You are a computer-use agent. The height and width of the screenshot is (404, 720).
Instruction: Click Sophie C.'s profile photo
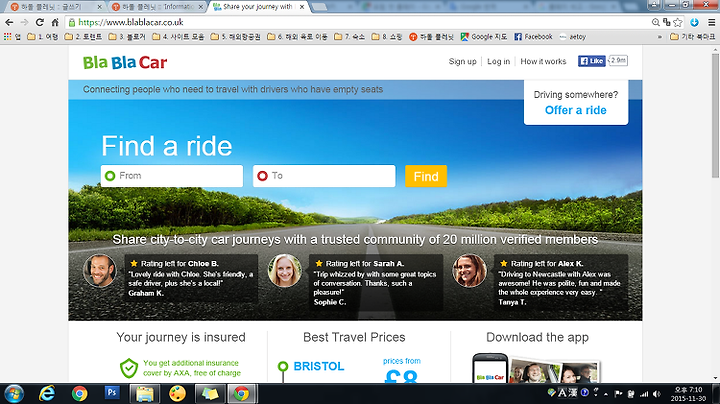click(x=285, y=271)
